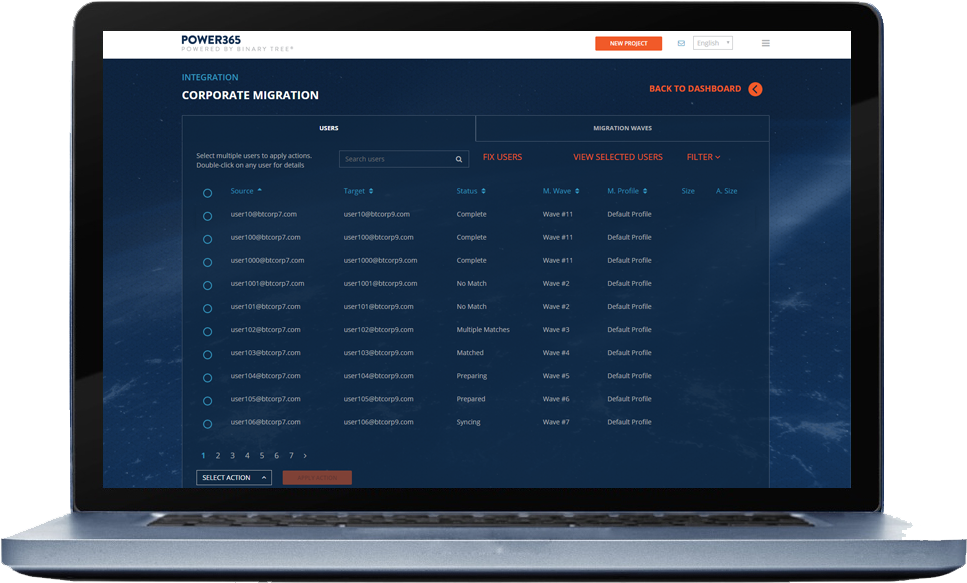Open the English language dropdown
The image size is (967, 583).
pos(713,44)
